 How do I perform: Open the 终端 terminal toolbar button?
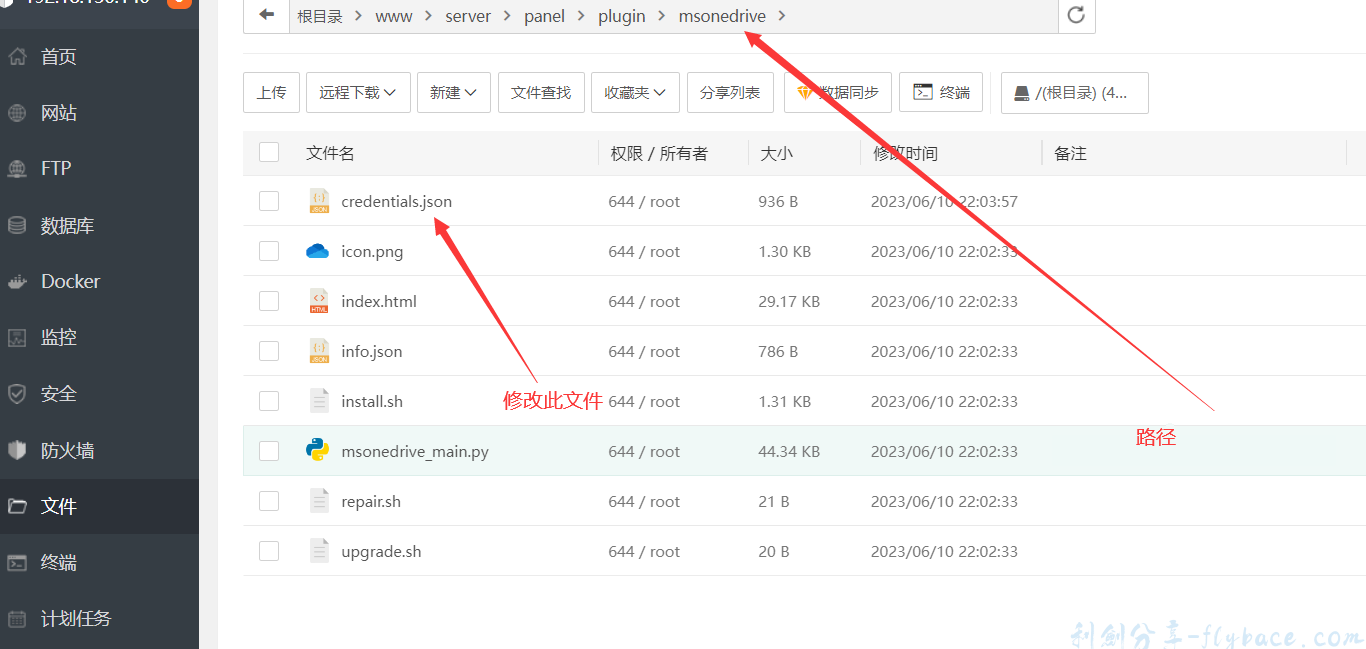(941, 92)
